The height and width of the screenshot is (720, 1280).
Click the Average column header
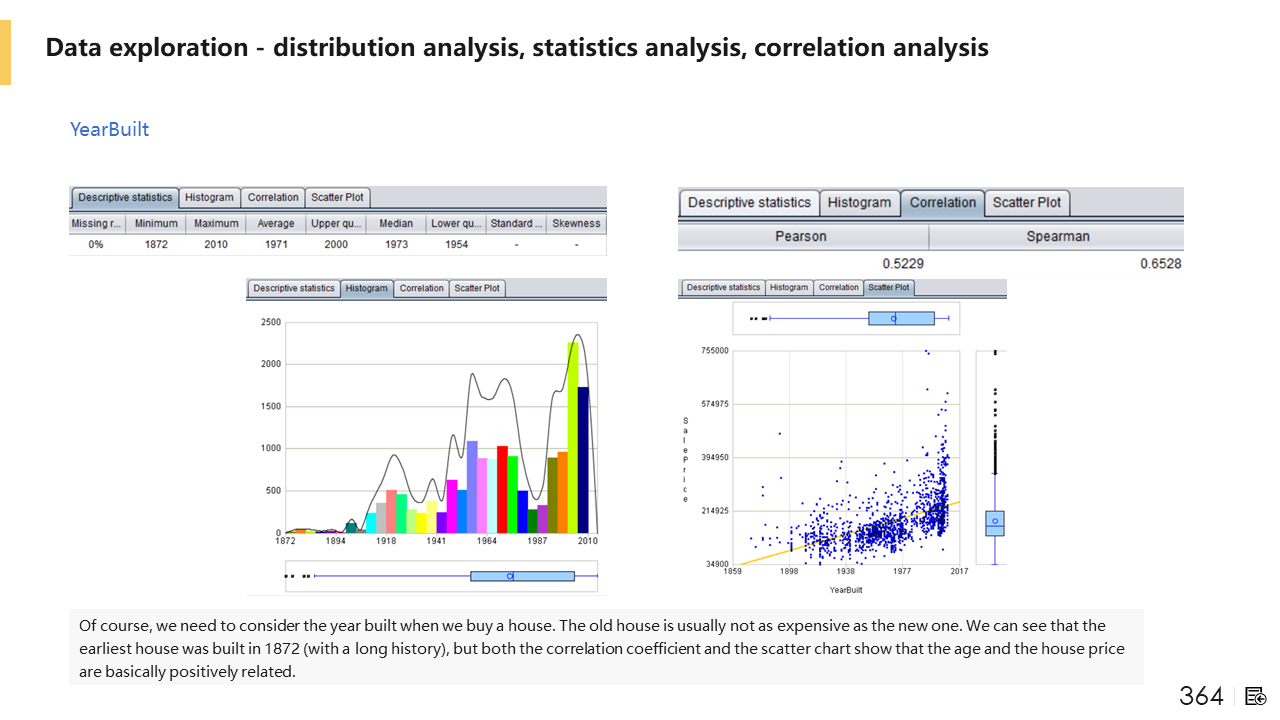(276, 224)
